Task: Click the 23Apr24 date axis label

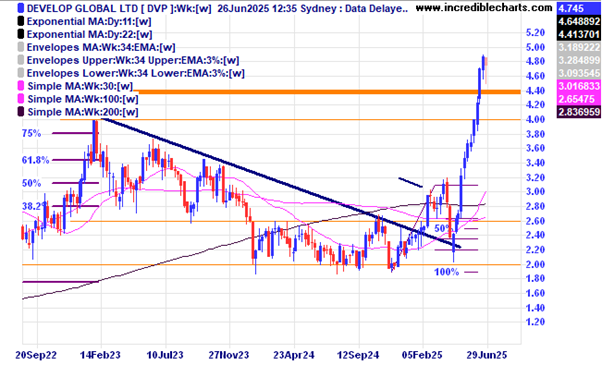Action: pos(294,355)
